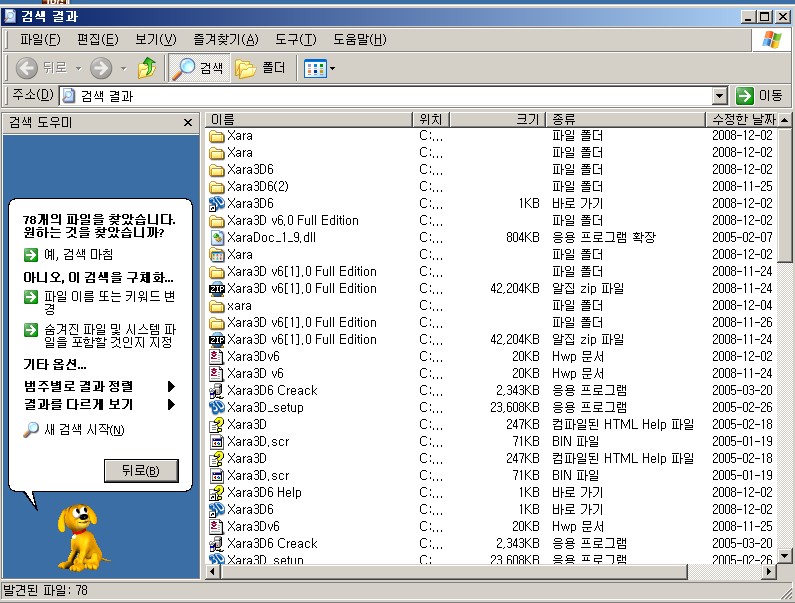Viewport: 795px width, 603px height.
Task: Click the status bar '발견된 파일: 78' text
Action: click(x=46, y=590)
